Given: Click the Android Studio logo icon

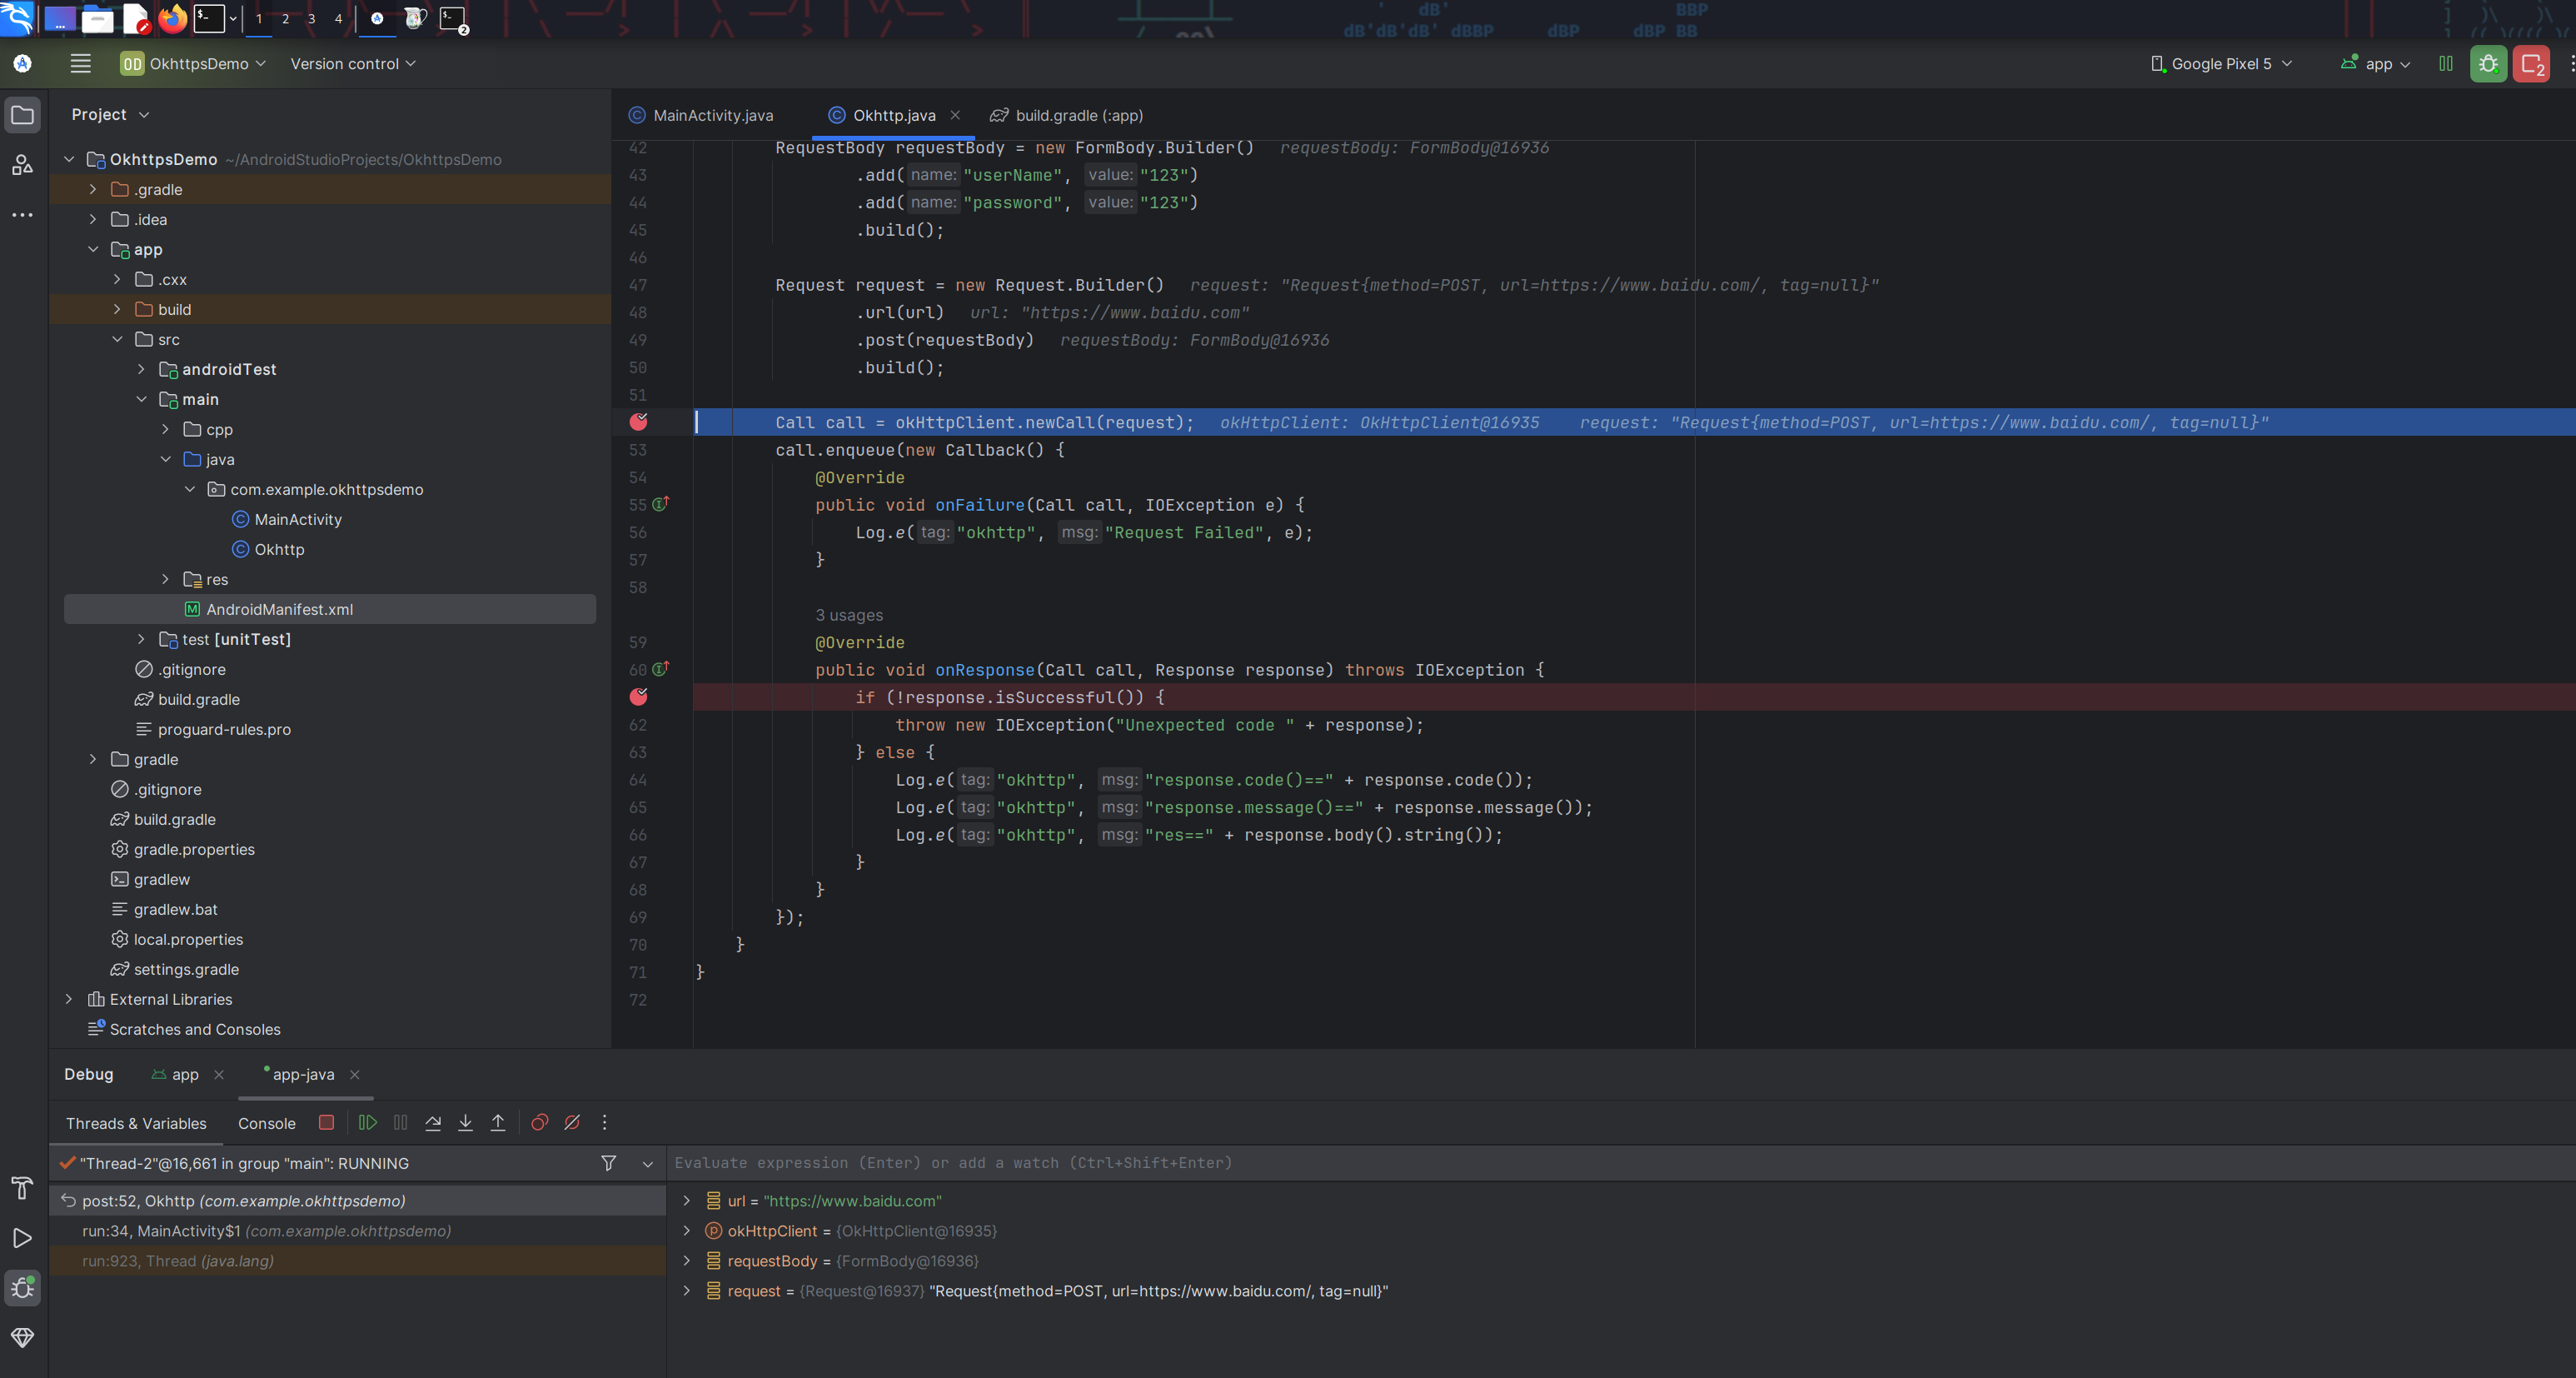Looking at the screenshot, I should click(22, 63).
